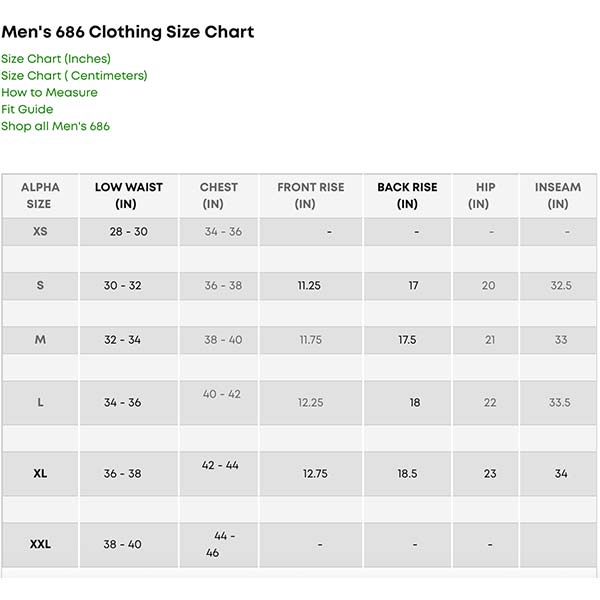Click the Alpha Size column header
Screen dimensions: 600x600
(x=40, y=195)
